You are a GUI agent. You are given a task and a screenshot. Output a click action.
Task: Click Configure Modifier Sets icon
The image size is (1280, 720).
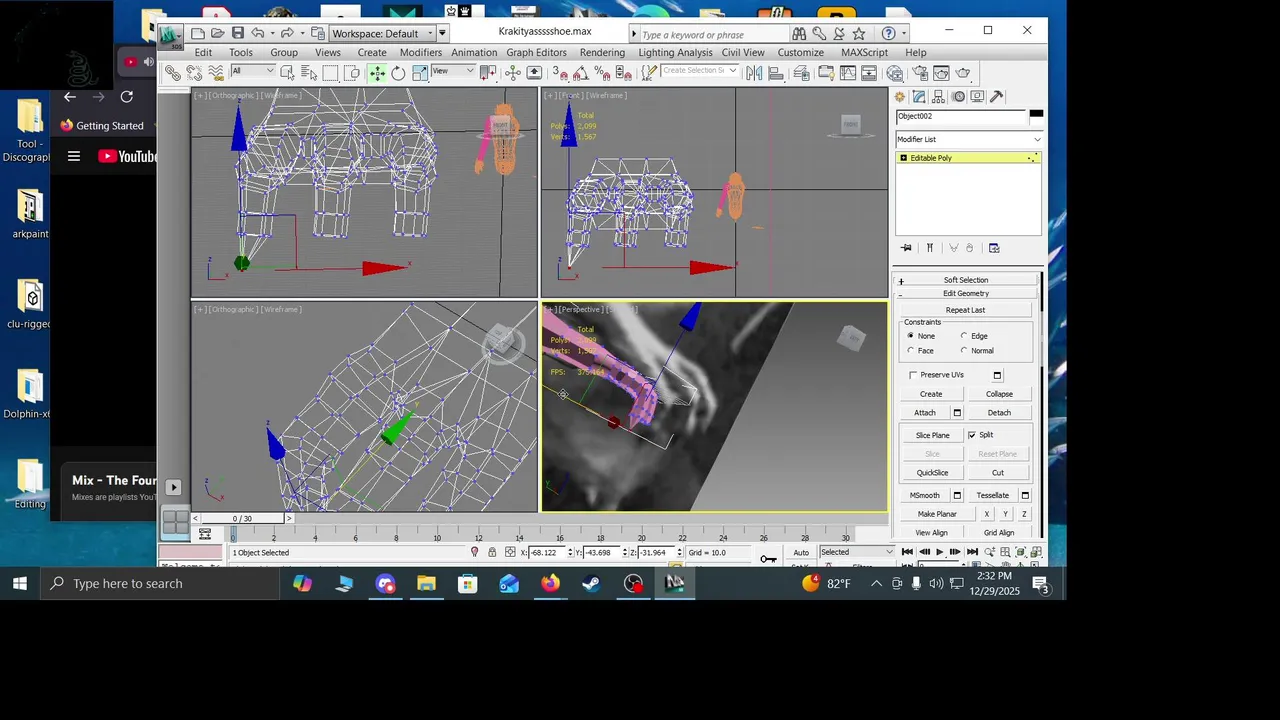(x=994, y=248)
